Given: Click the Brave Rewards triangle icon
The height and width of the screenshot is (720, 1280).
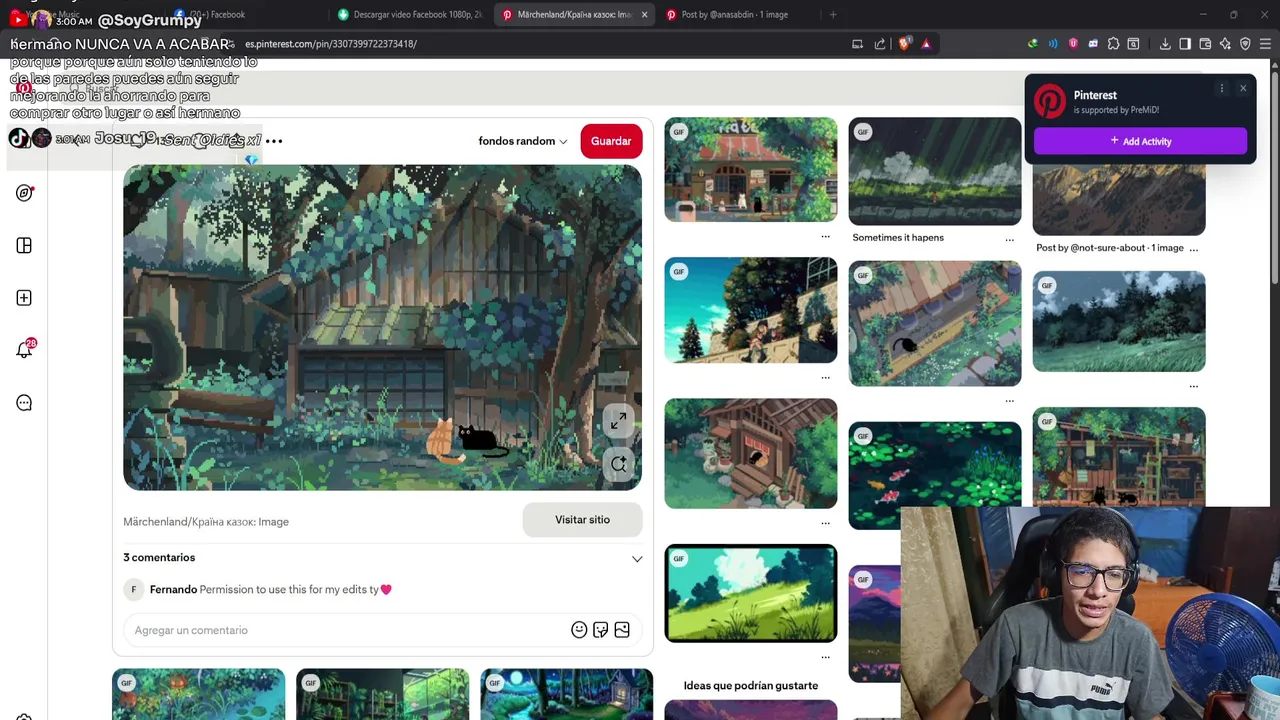Looking at the screenshot, I should tap(926, 44).
